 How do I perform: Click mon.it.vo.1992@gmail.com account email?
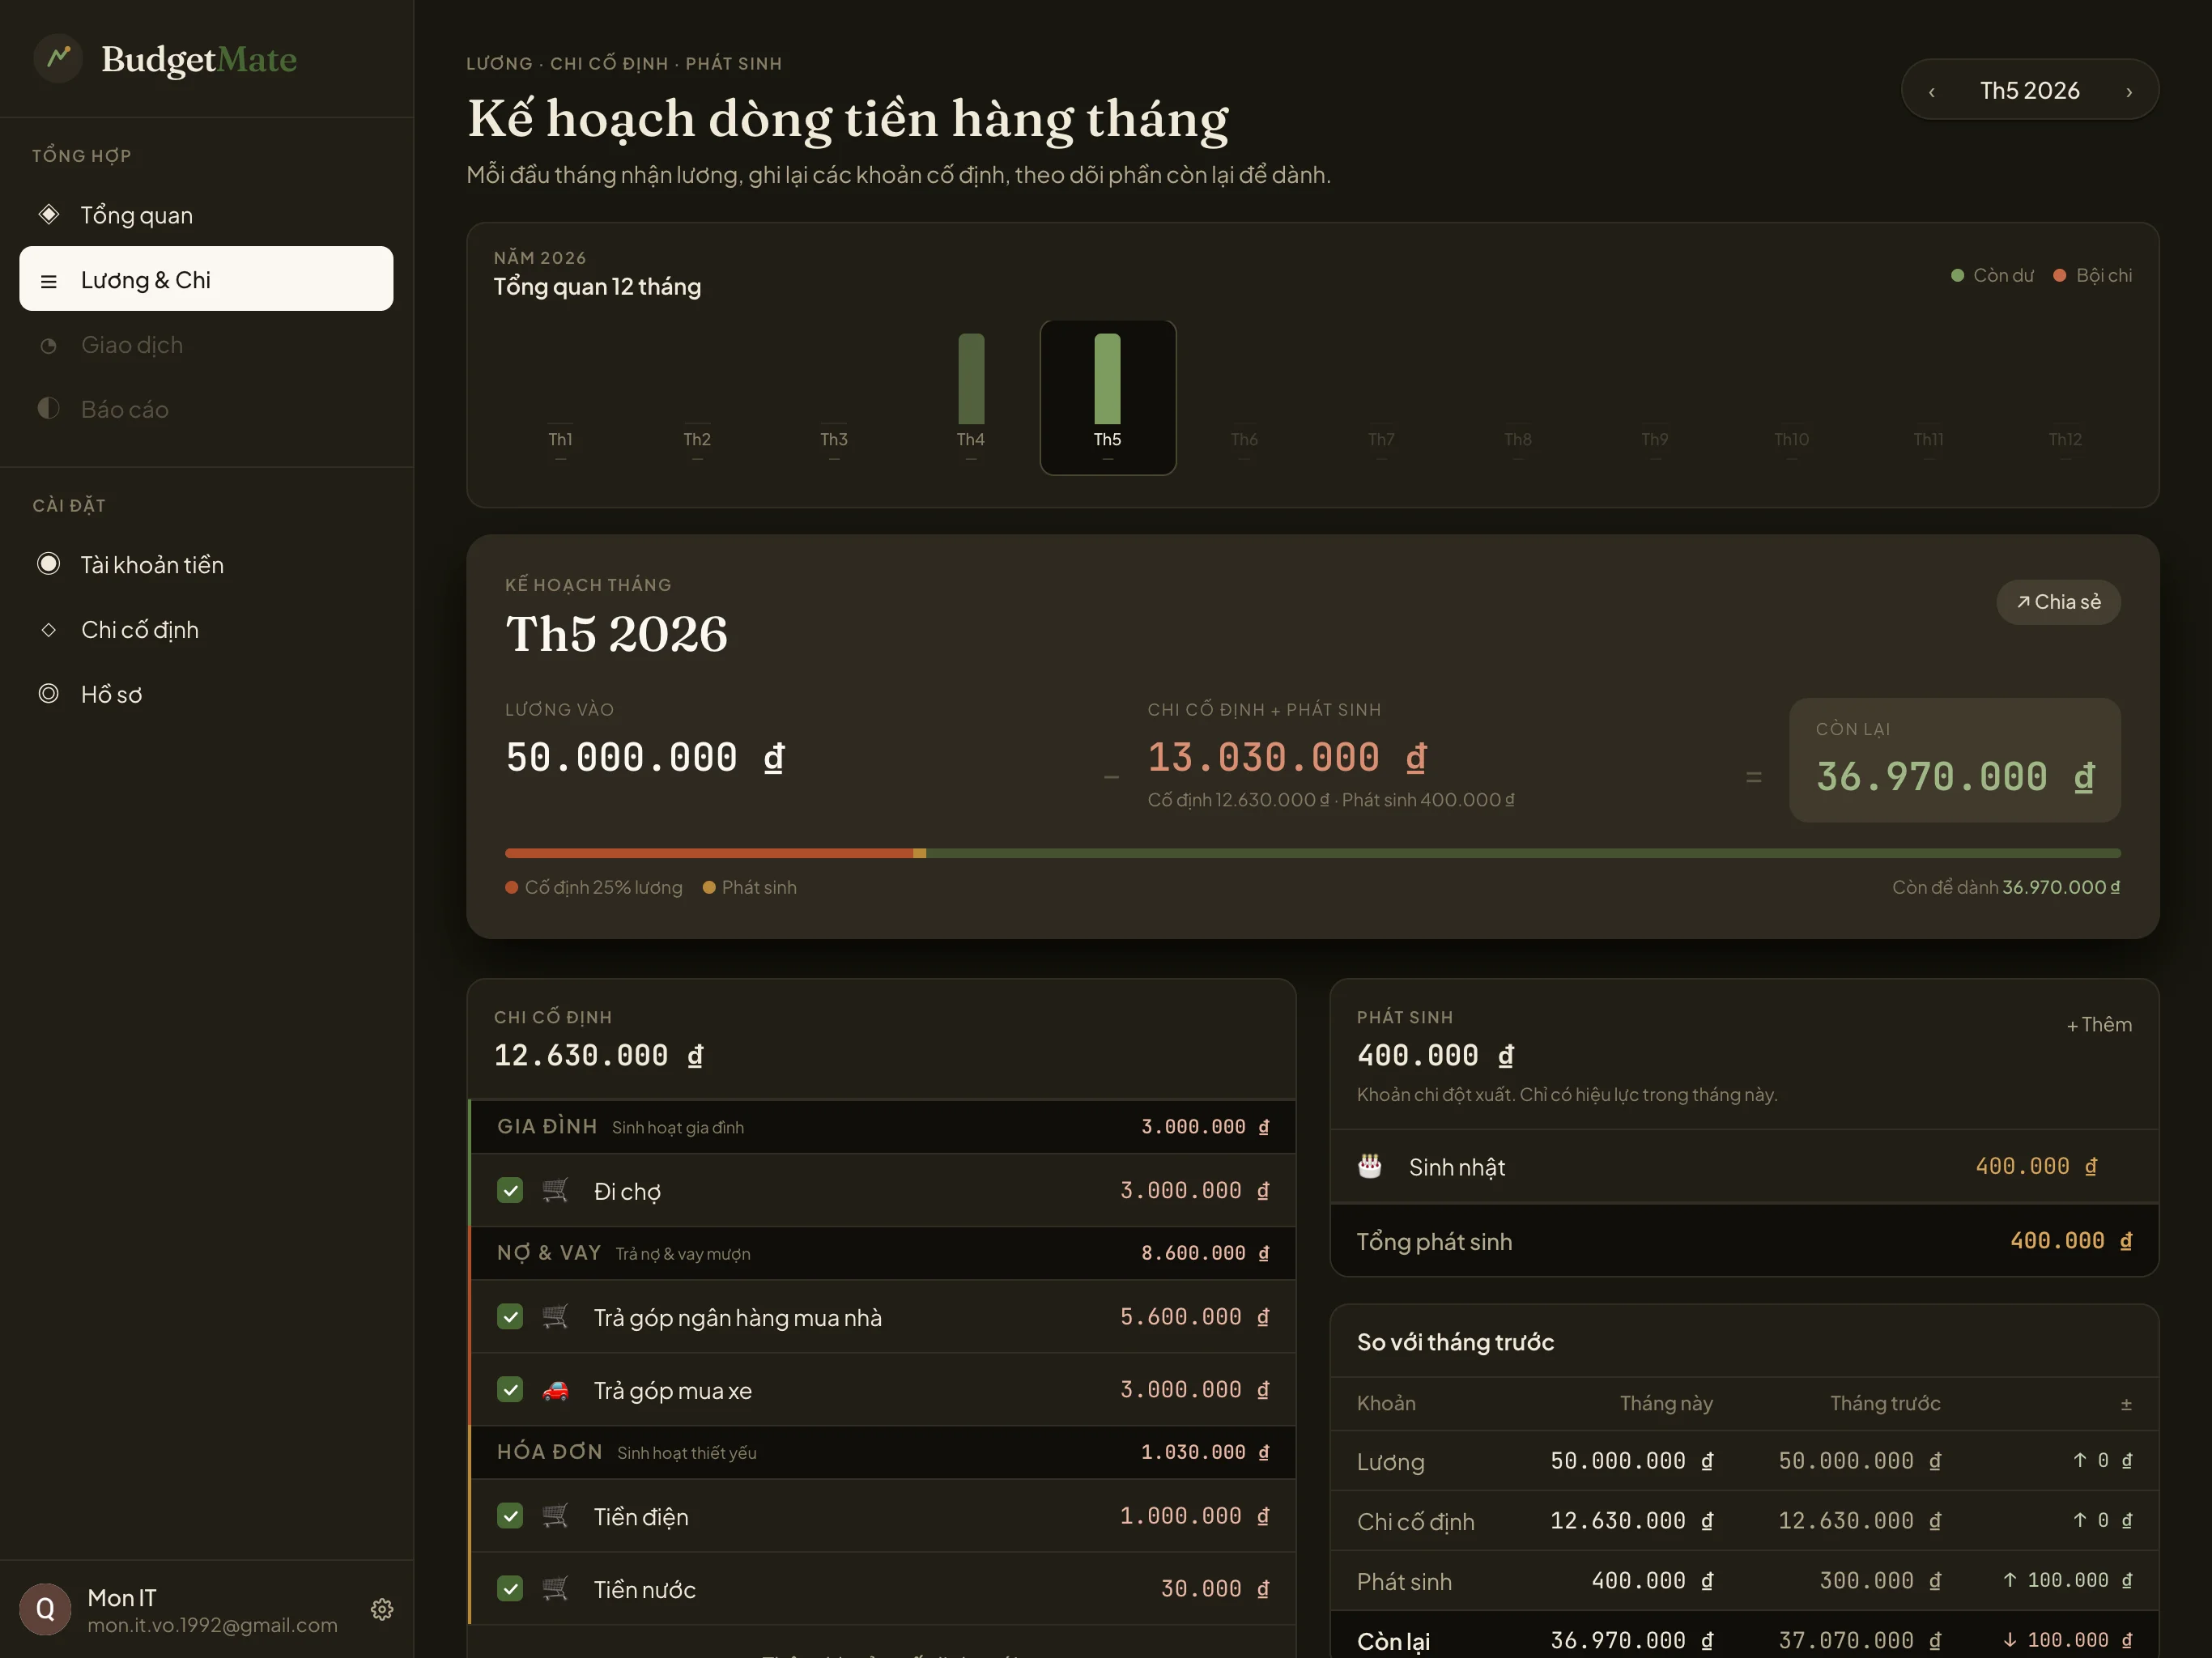click(212, 1625)
